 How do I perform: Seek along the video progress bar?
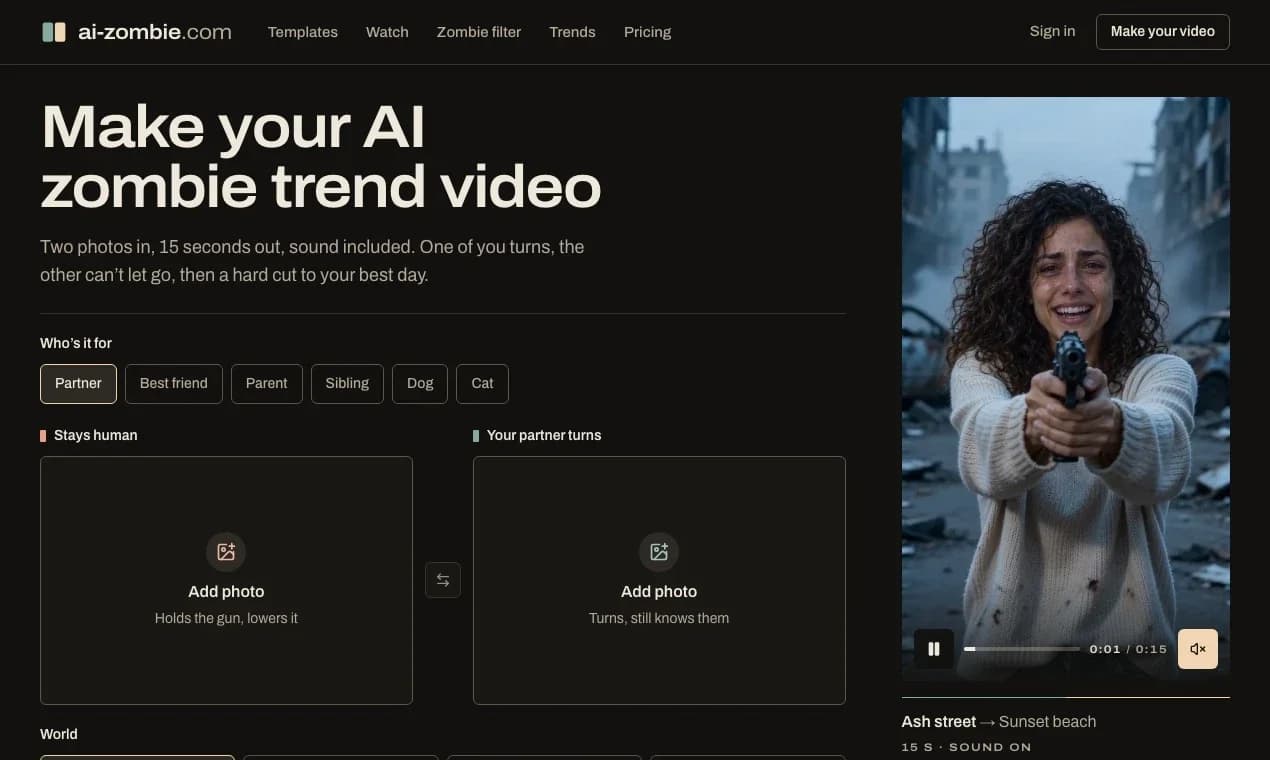pyautogui.click(x=1022, y=649)
